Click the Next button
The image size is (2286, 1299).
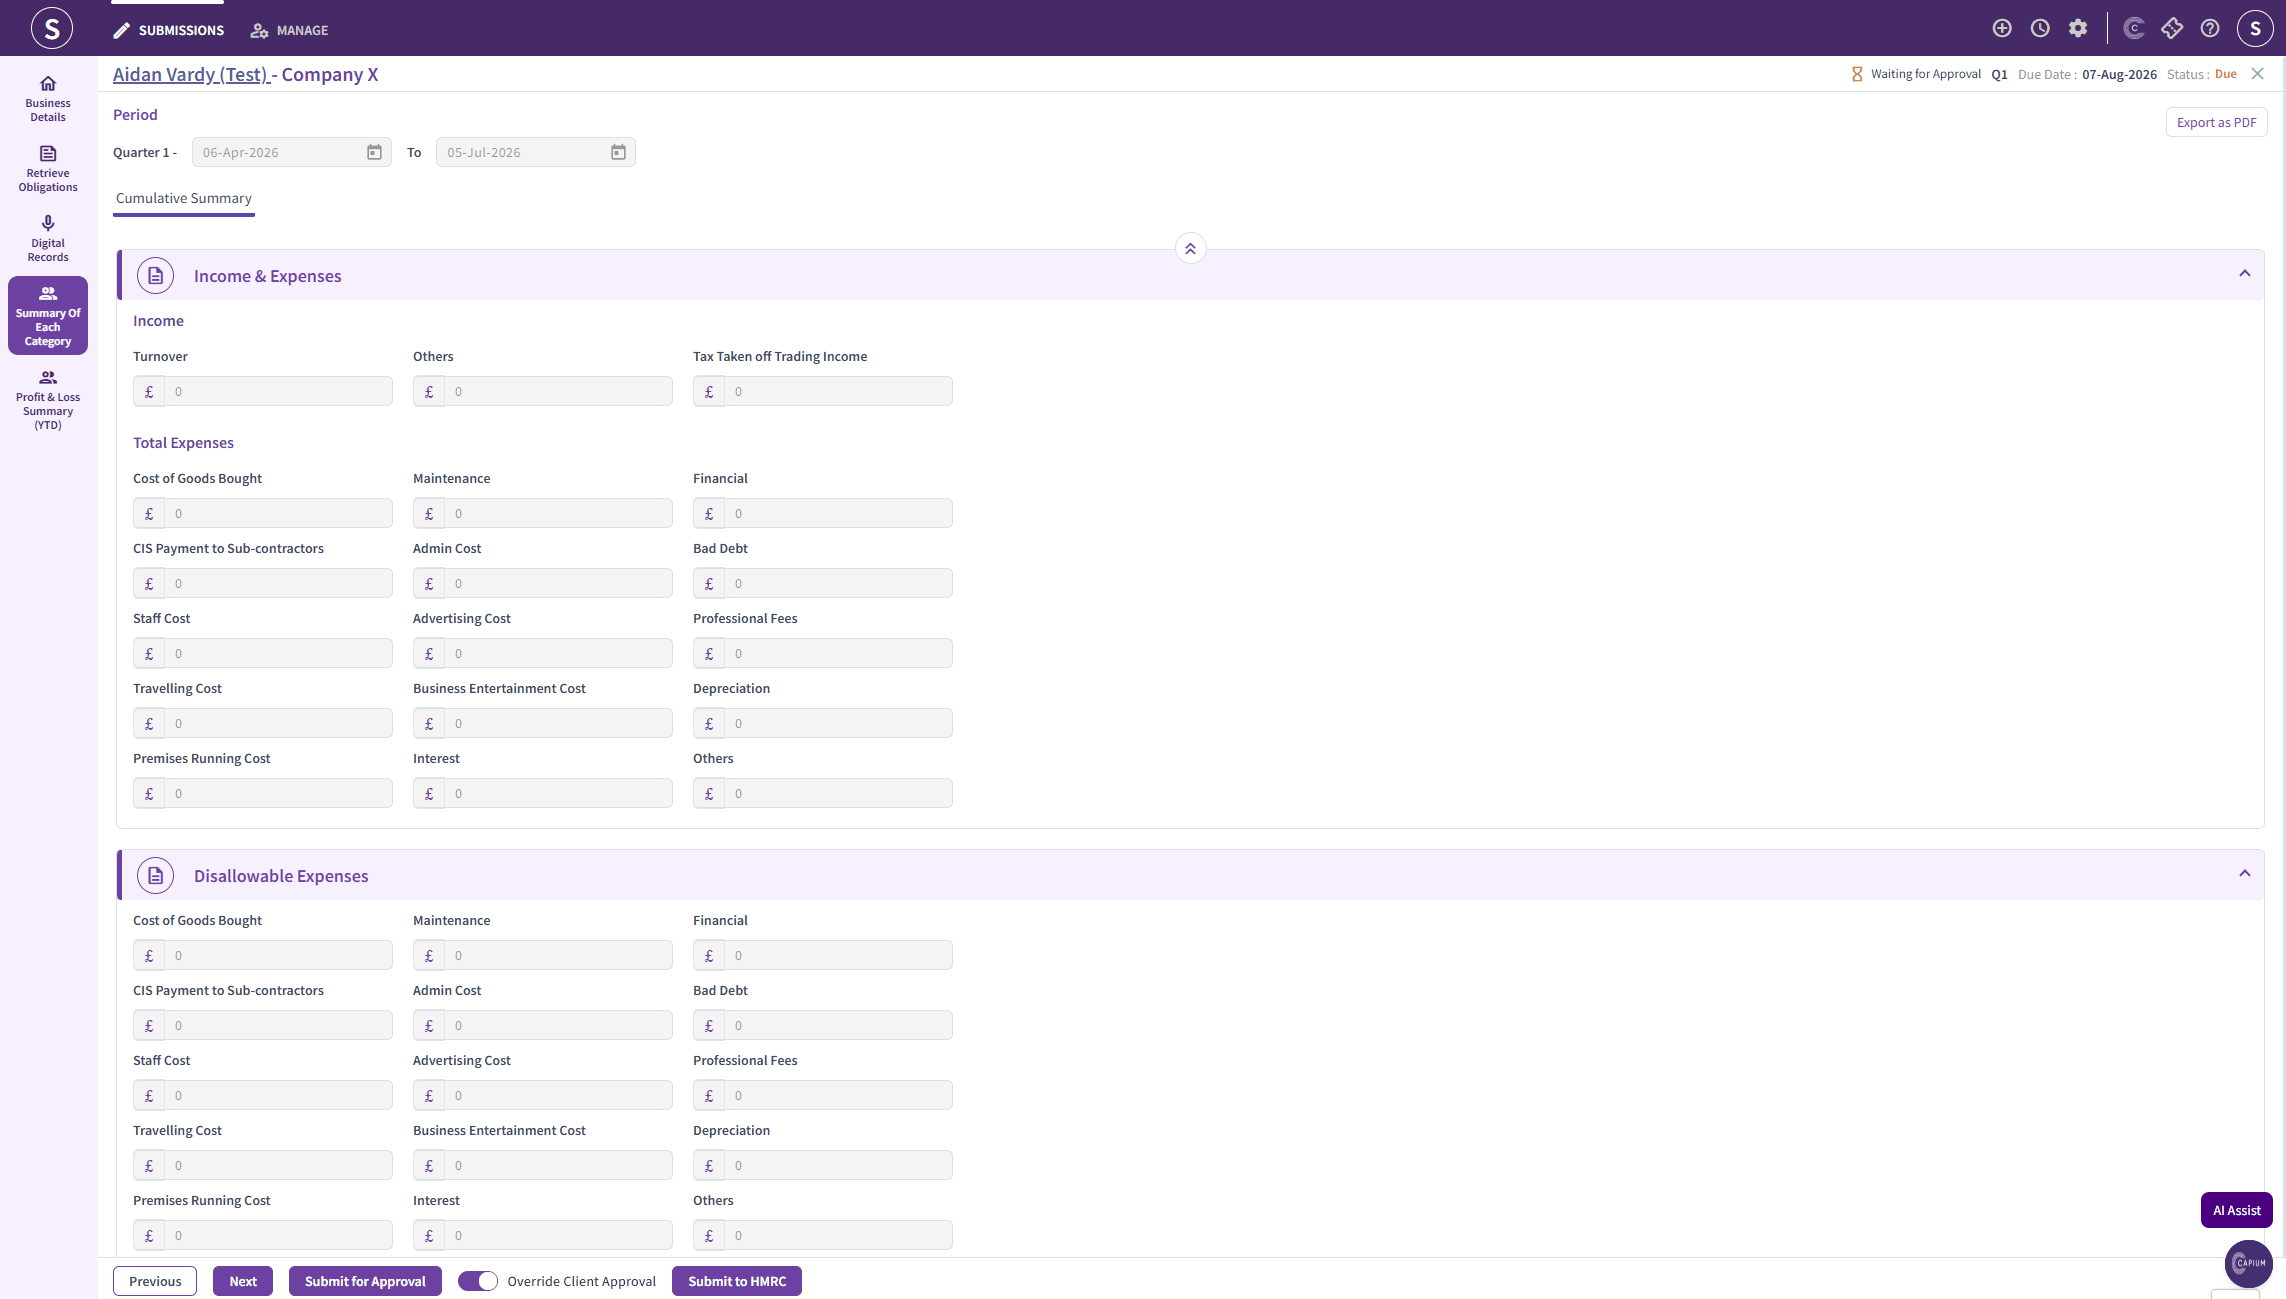(243, 1281)
